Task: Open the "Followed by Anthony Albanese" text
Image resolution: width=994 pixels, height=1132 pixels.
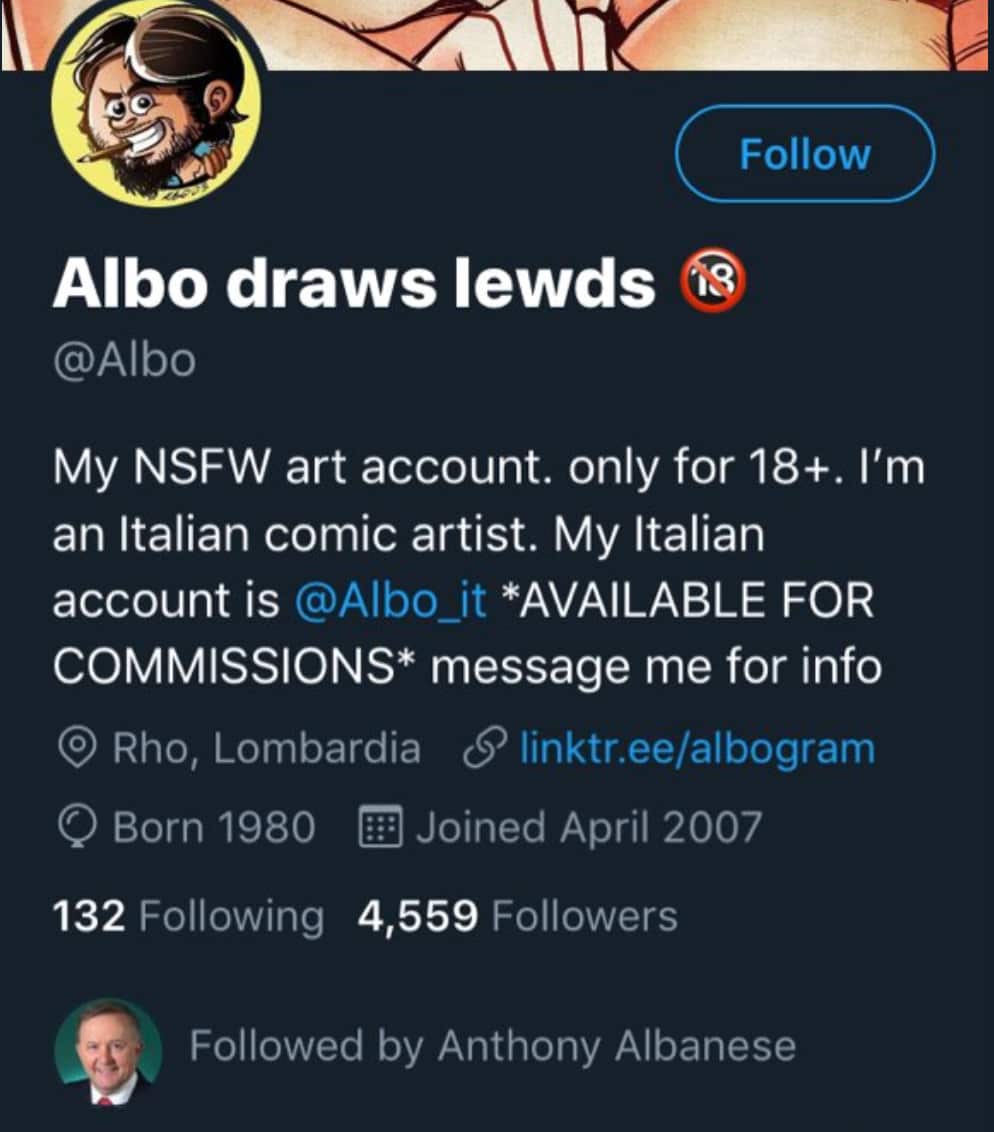Action: 492,1047
